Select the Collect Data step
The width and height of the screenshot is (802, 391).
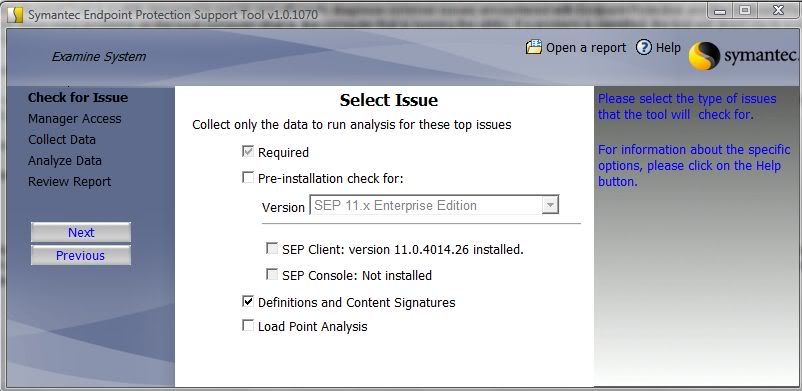62,140
